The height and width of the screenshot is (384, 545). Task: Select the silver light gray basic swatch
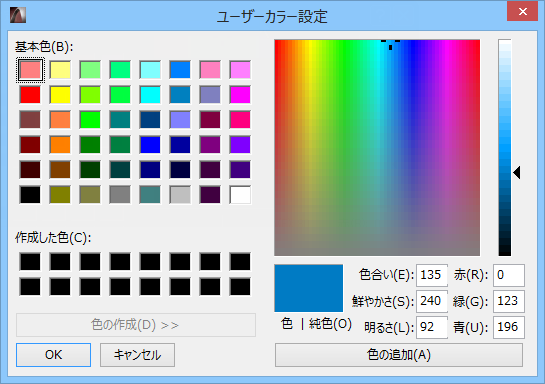180,195
